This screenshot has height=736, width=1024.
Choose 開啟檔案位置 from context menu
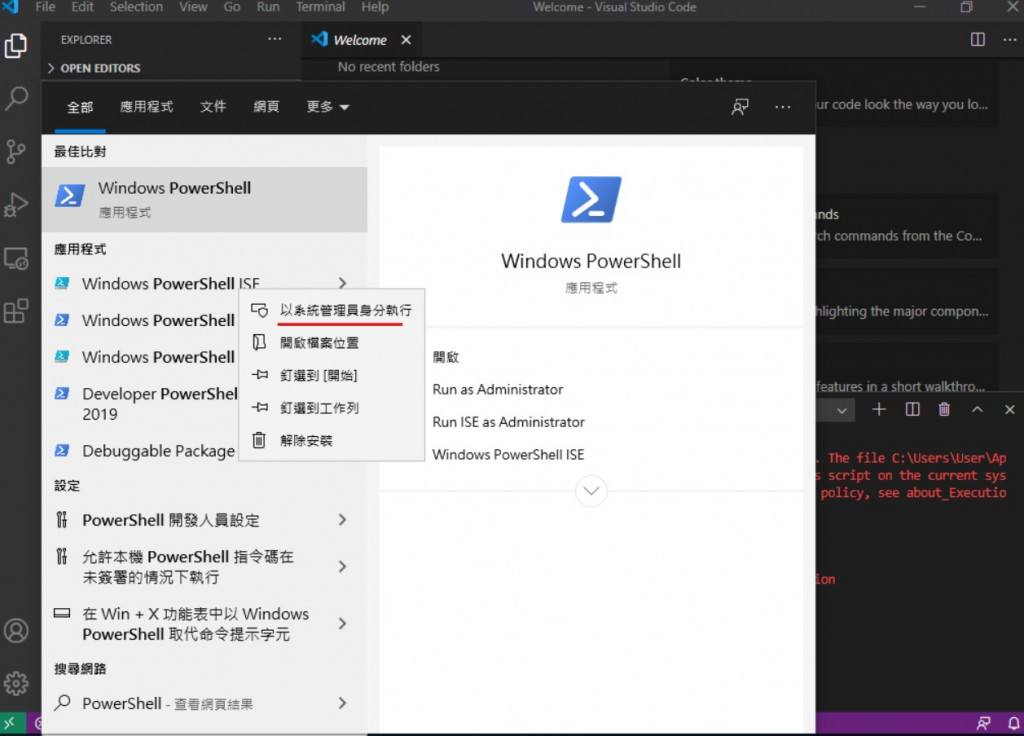tap(332, 343)
